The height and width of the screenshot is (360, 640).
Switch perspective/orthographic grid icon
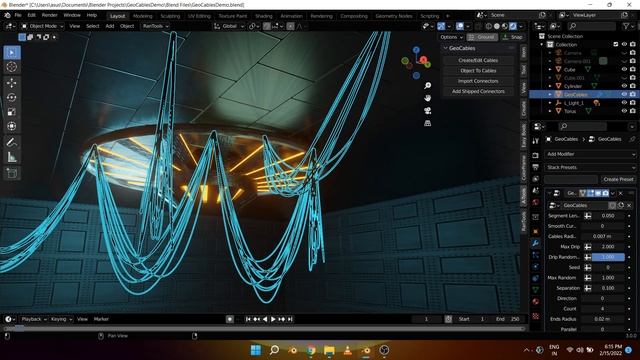click(x=427, y=123)
